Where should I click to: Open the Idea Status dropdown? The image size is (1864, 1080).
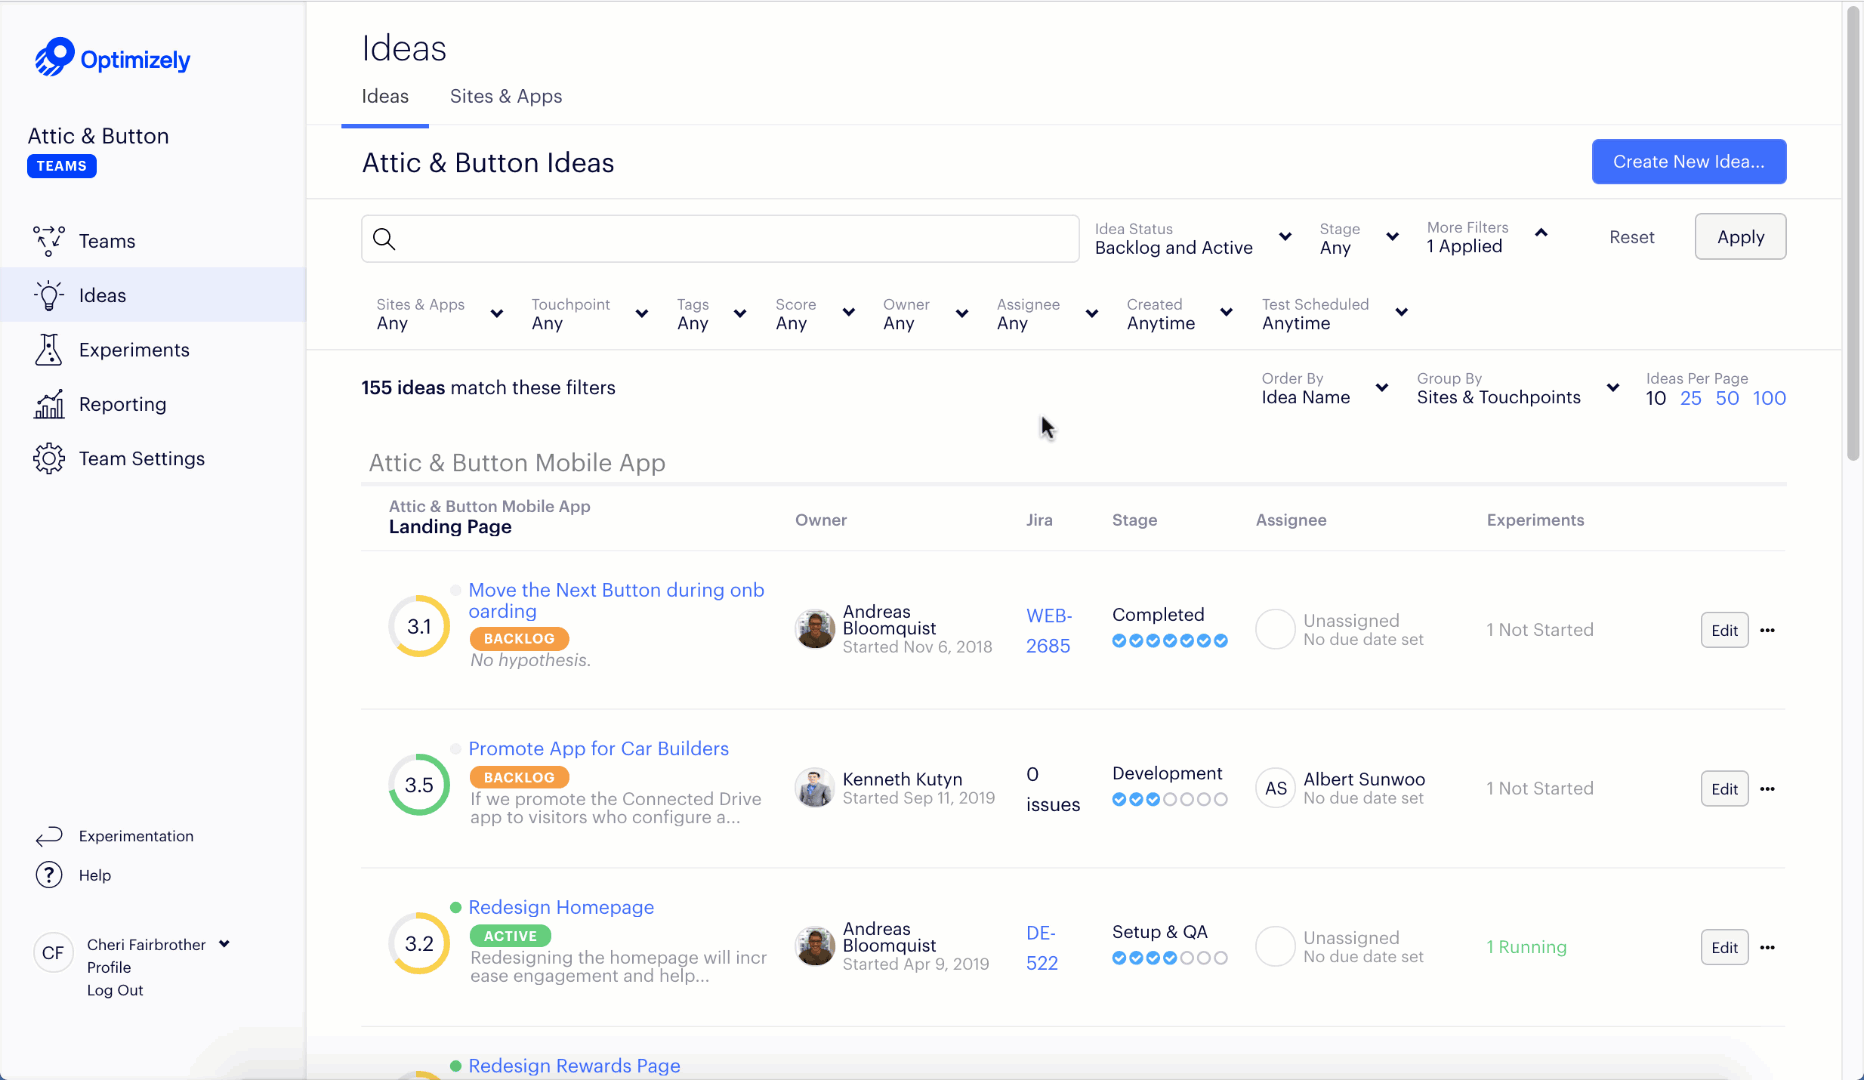(x=1193, y=238)
